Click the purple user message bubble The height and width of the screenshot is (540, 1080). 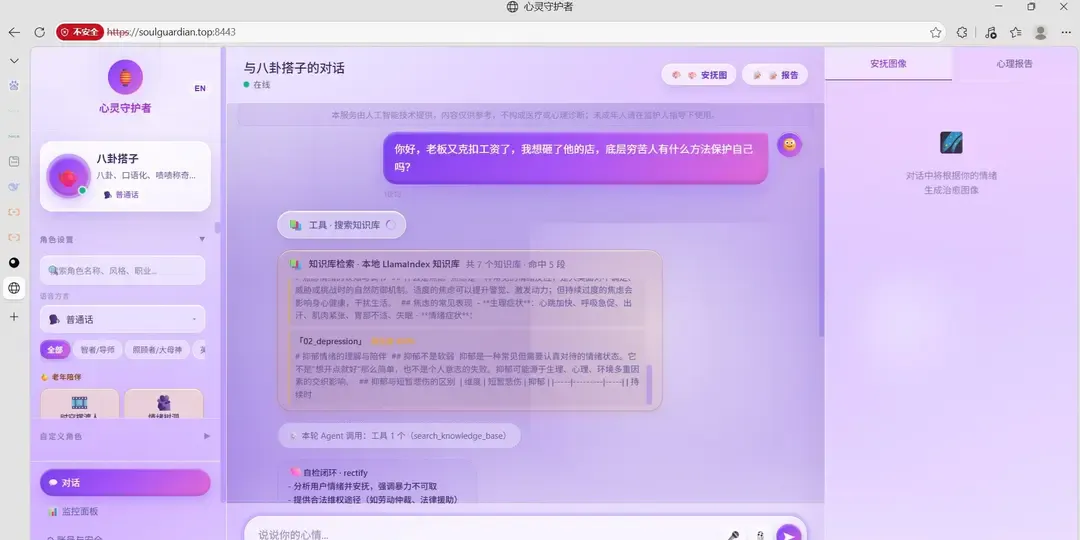[576, 158]
